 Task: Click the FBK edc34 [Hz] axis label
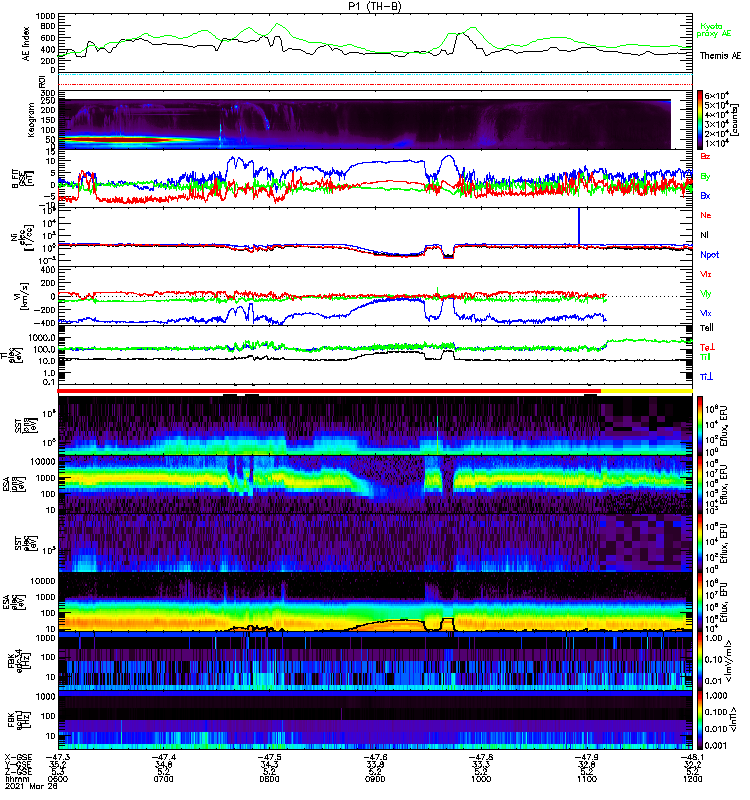pos(19,662)
